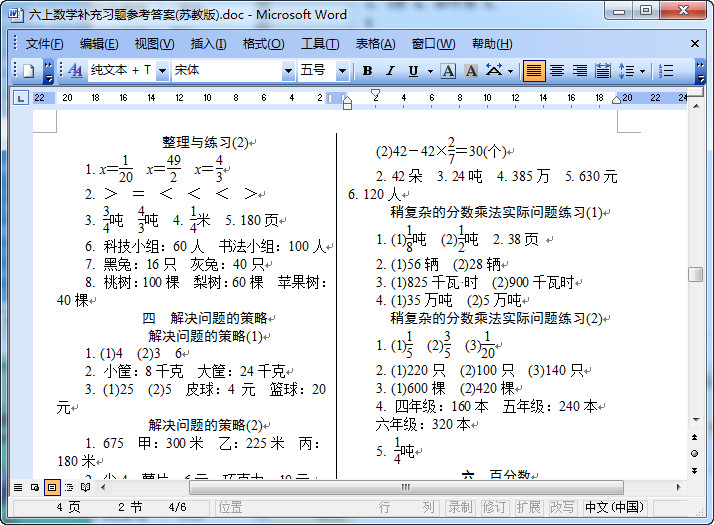Open the 表格(A) menu

pyautogui.click(x=375, y=44)
